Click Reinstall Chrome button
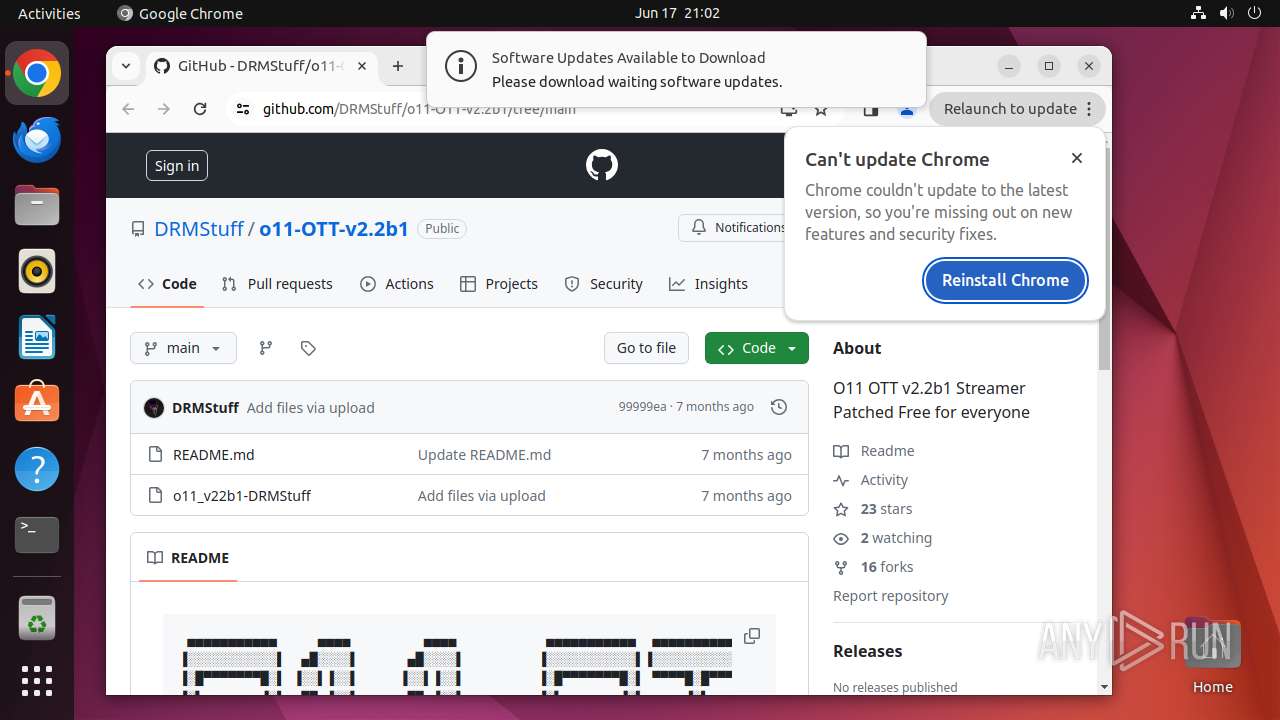 pyautogui.click(x=1006, y=280)
